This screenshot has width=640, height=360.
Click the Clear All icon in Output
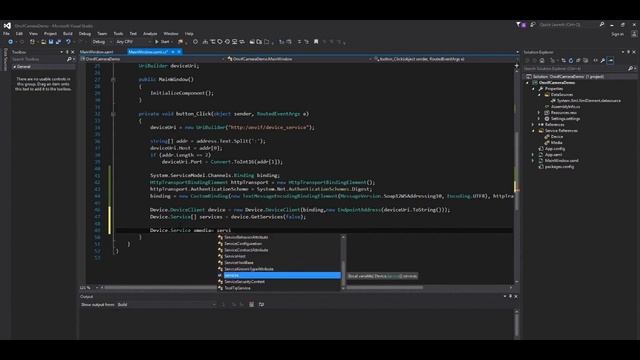[x=251, y=304]
